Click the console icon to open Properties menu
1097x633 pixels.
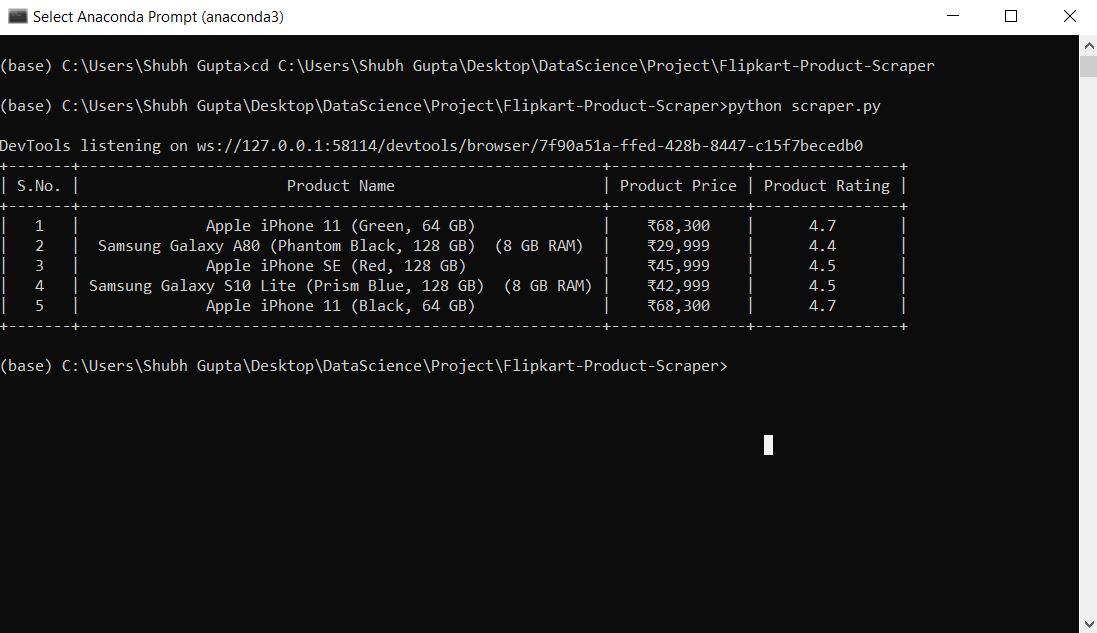click(16, 16)
